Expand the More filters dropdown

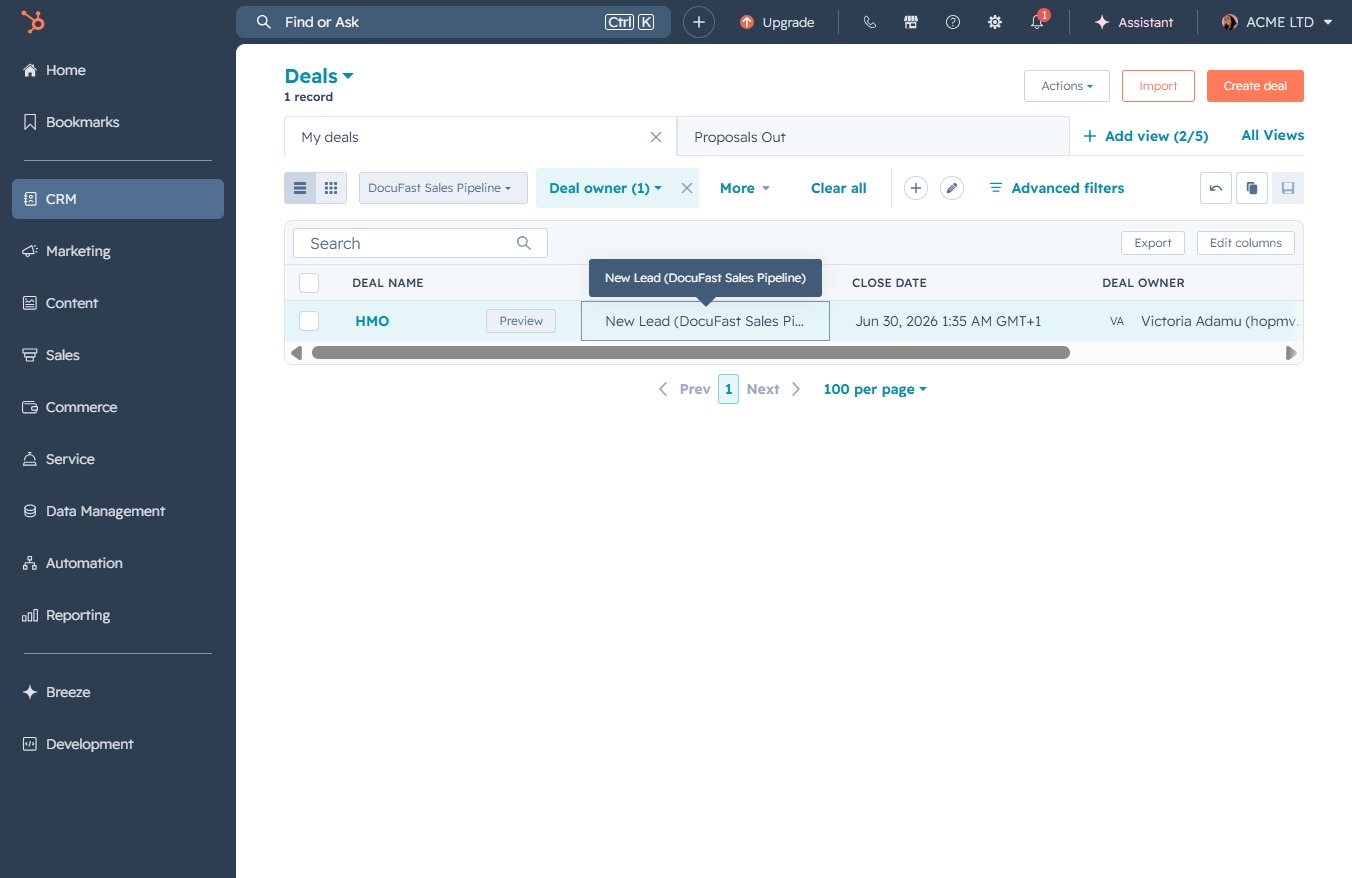(745, 188)
